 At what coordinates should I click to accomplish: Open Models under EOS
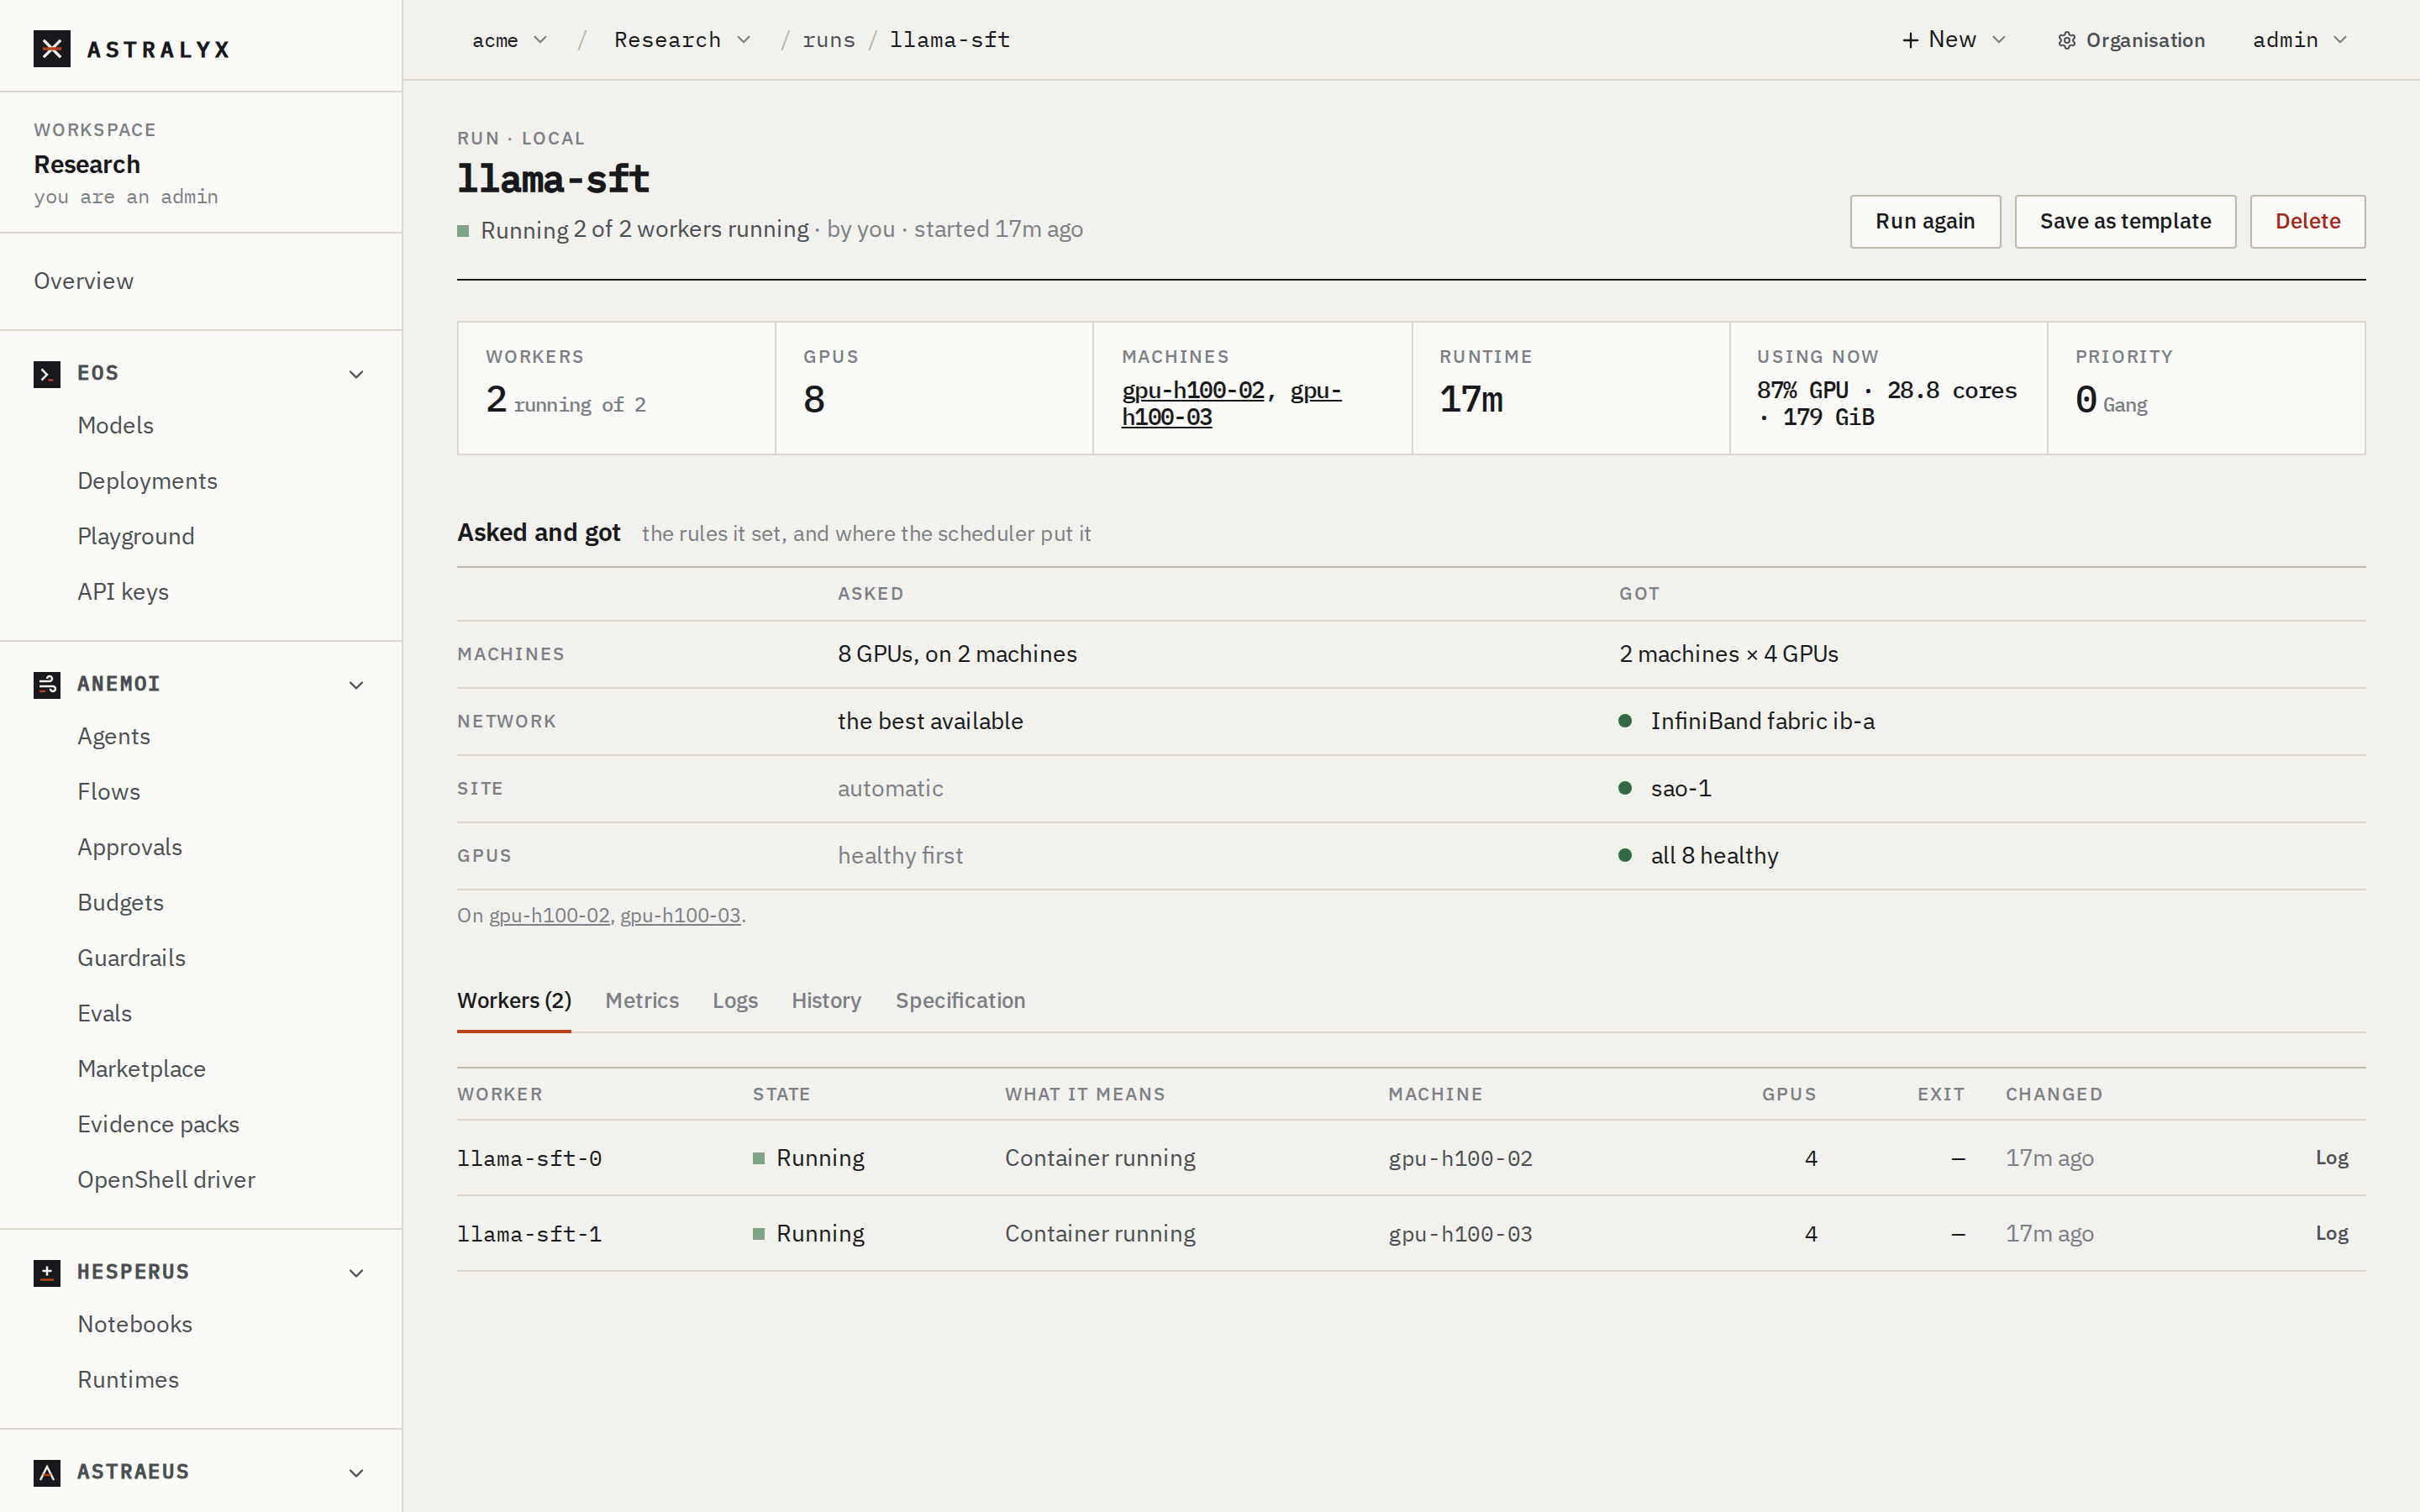[116, 426]
